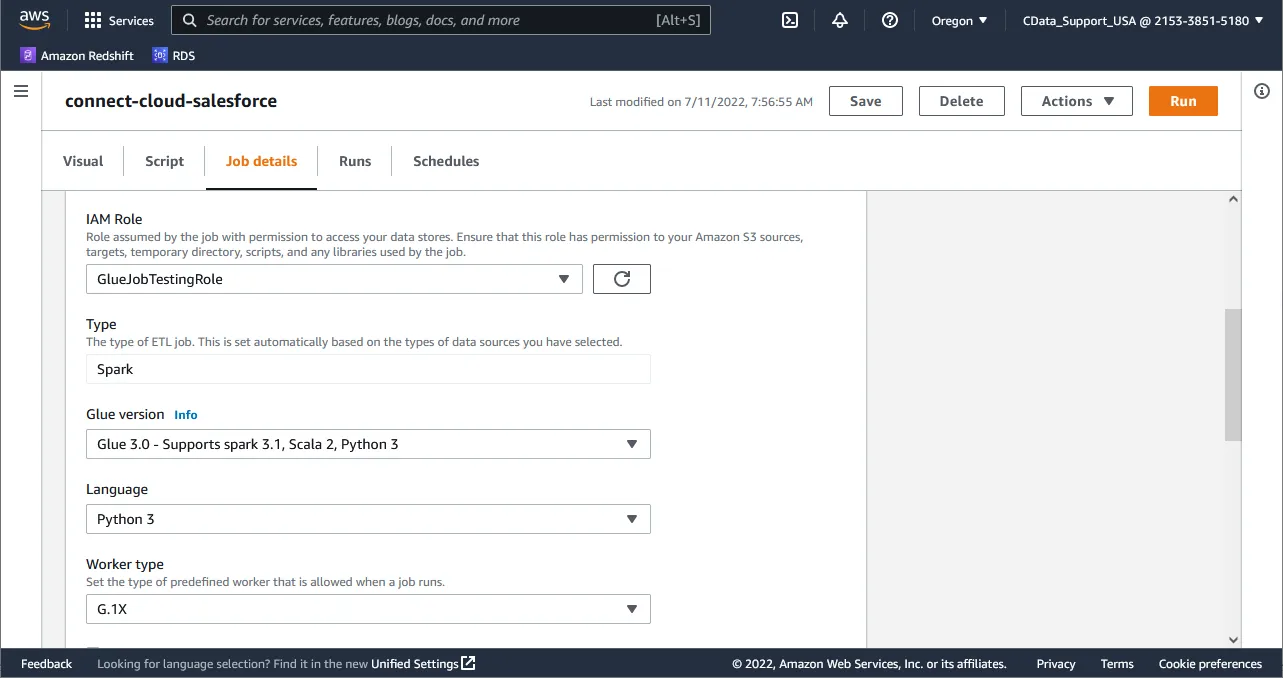Switch to the Visual tab
Image resolution: width=1283 pixels, height=678 pixels.
[82, 161]
